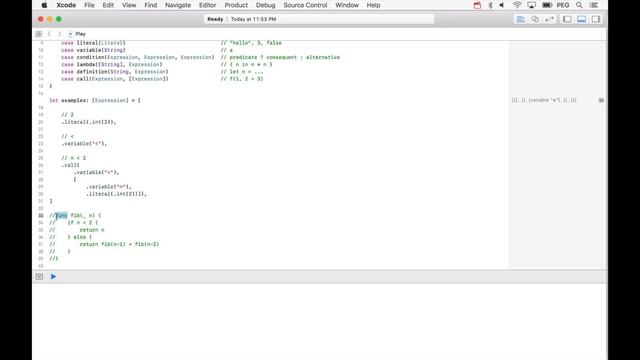The width and height of the screenshot is (640, 360).
Task: Open the File menu
Action: (x=89, y=5)
